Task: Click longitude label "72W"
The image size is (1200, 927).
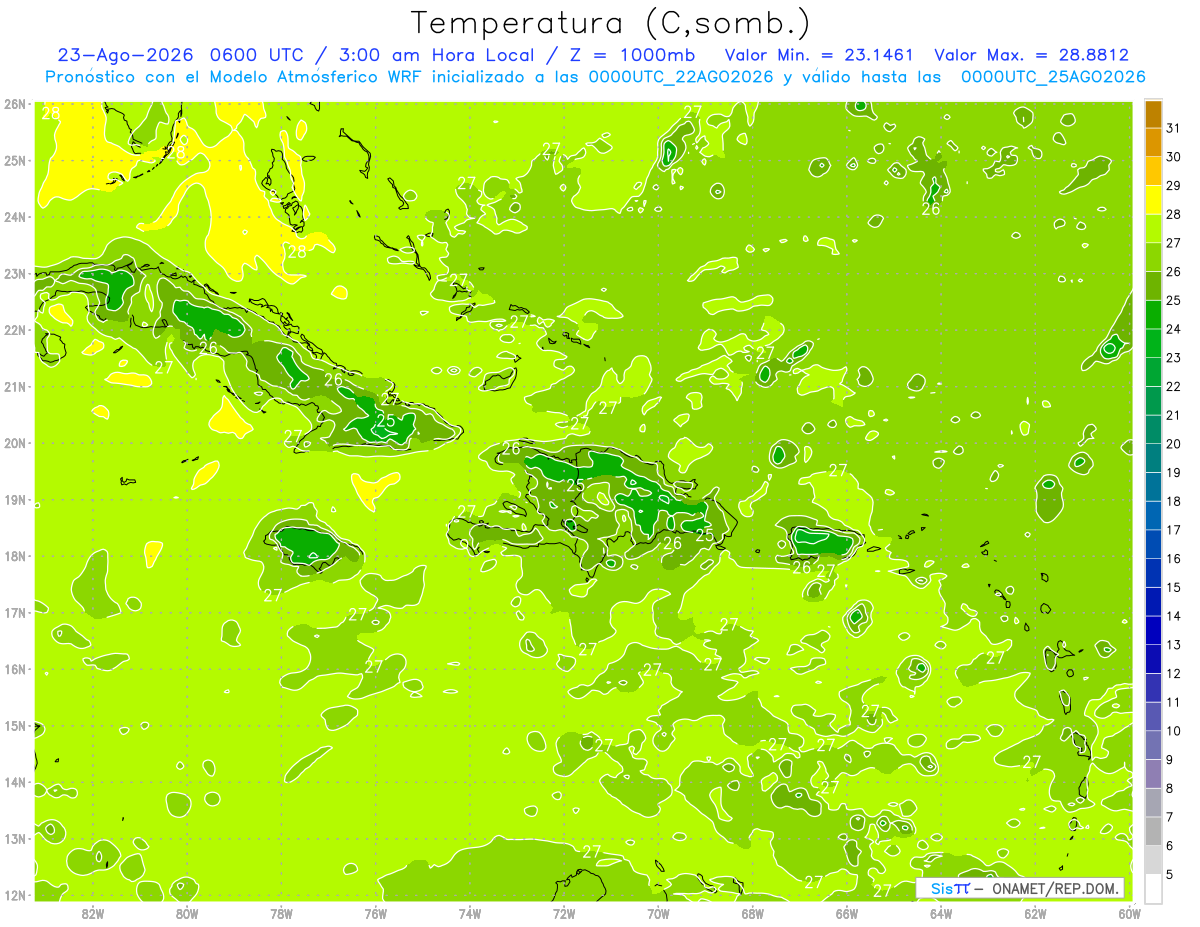Action: pos(564,913)
